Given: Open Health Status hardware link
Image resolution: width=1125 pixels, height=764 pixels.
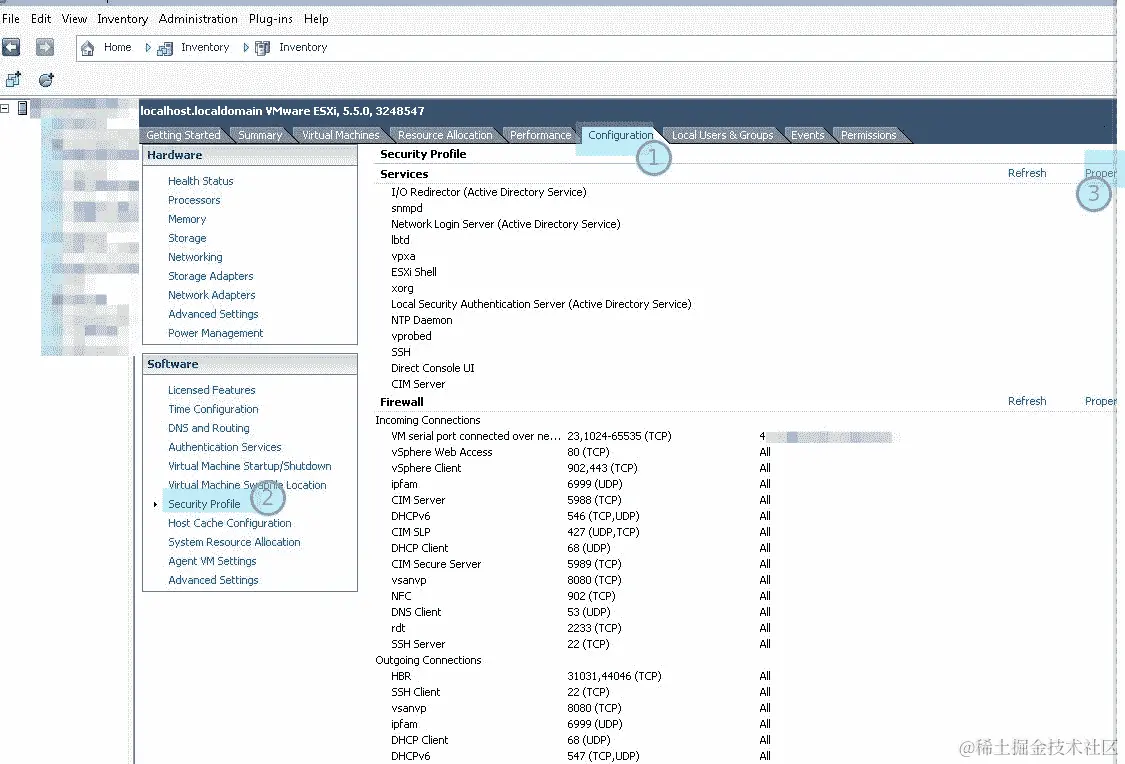Looking at the screenshot, I should [x=200, y=181].
